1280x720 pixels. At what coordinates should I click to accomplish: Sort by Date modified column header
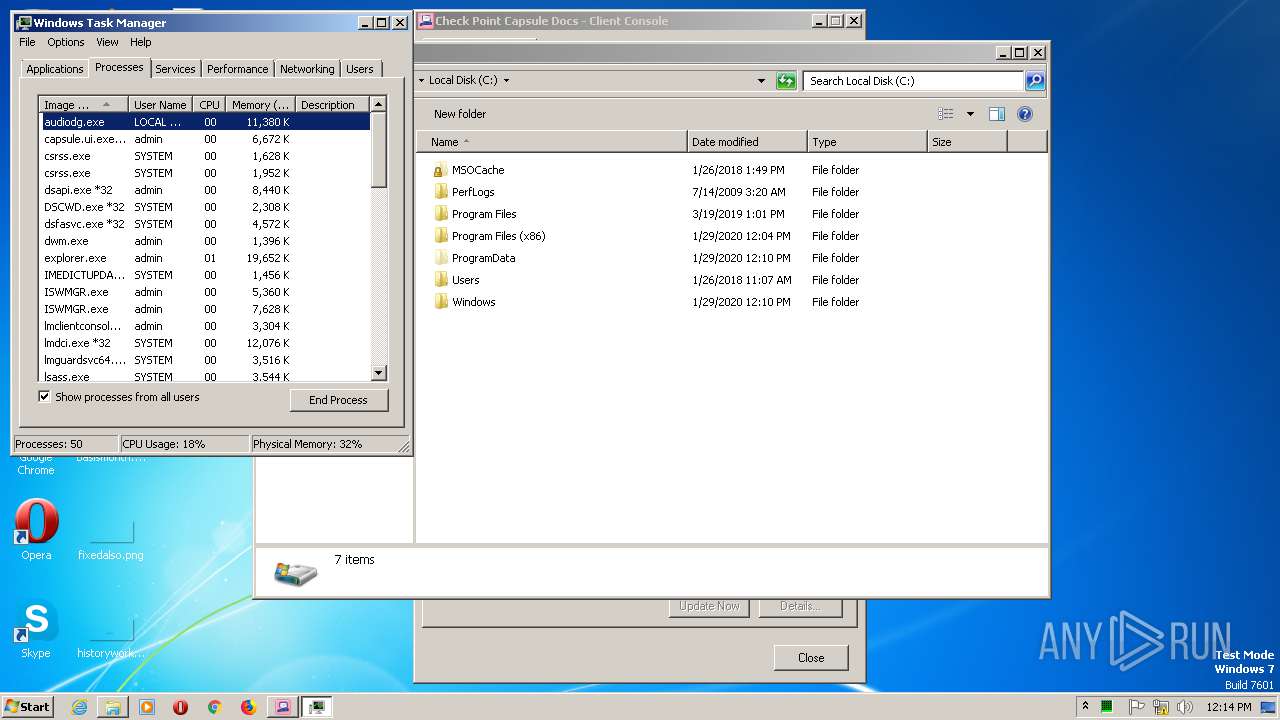click(x=747, y=142)
